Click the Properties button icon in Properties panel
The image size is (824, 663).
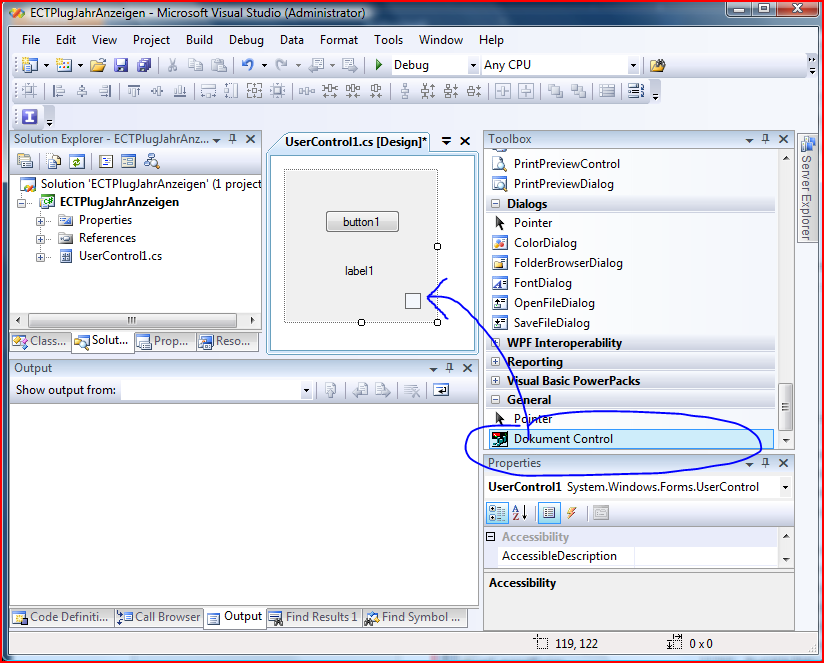click(549, 513)
